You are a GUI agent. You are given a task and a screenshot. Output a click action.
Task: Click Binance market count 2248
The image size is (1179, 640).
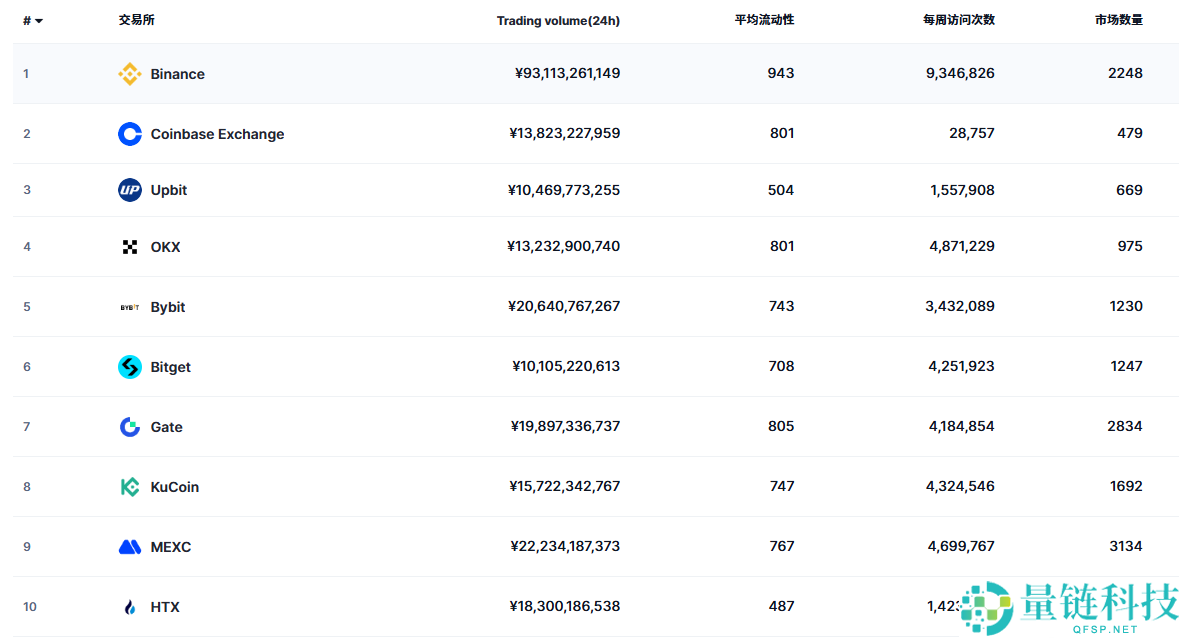tap(1126, 73)
